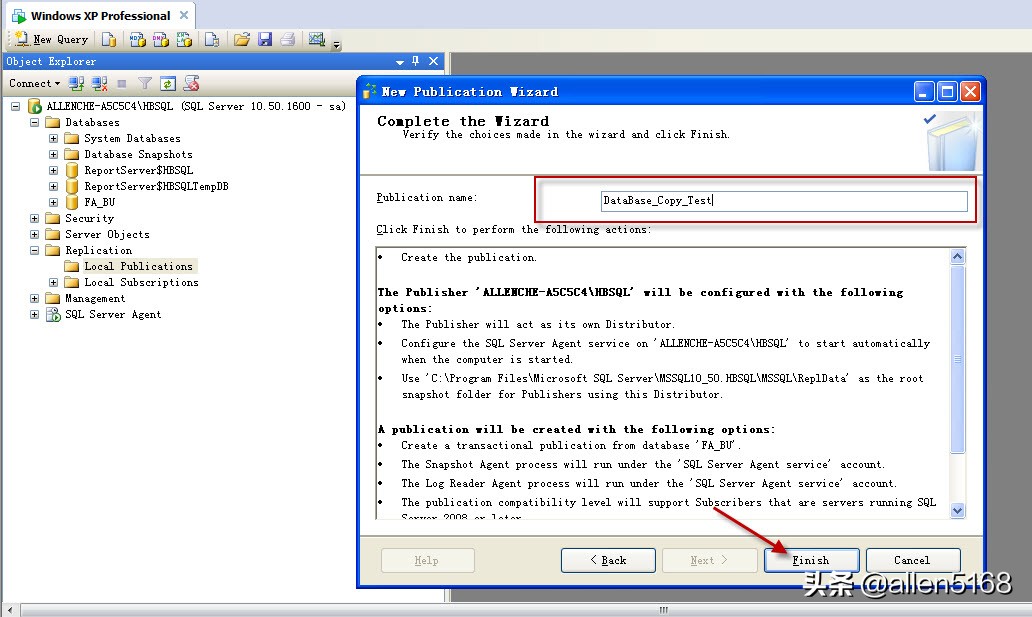Cancel the New Publication Wizard
This screenshot has width=1032, height=617.
pos(913,560)
